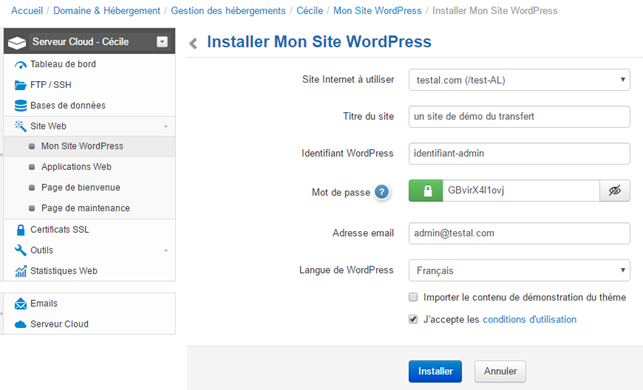
Task: Click the Installer Mon Site WordPress heading
Action: (x=319, y=42)
